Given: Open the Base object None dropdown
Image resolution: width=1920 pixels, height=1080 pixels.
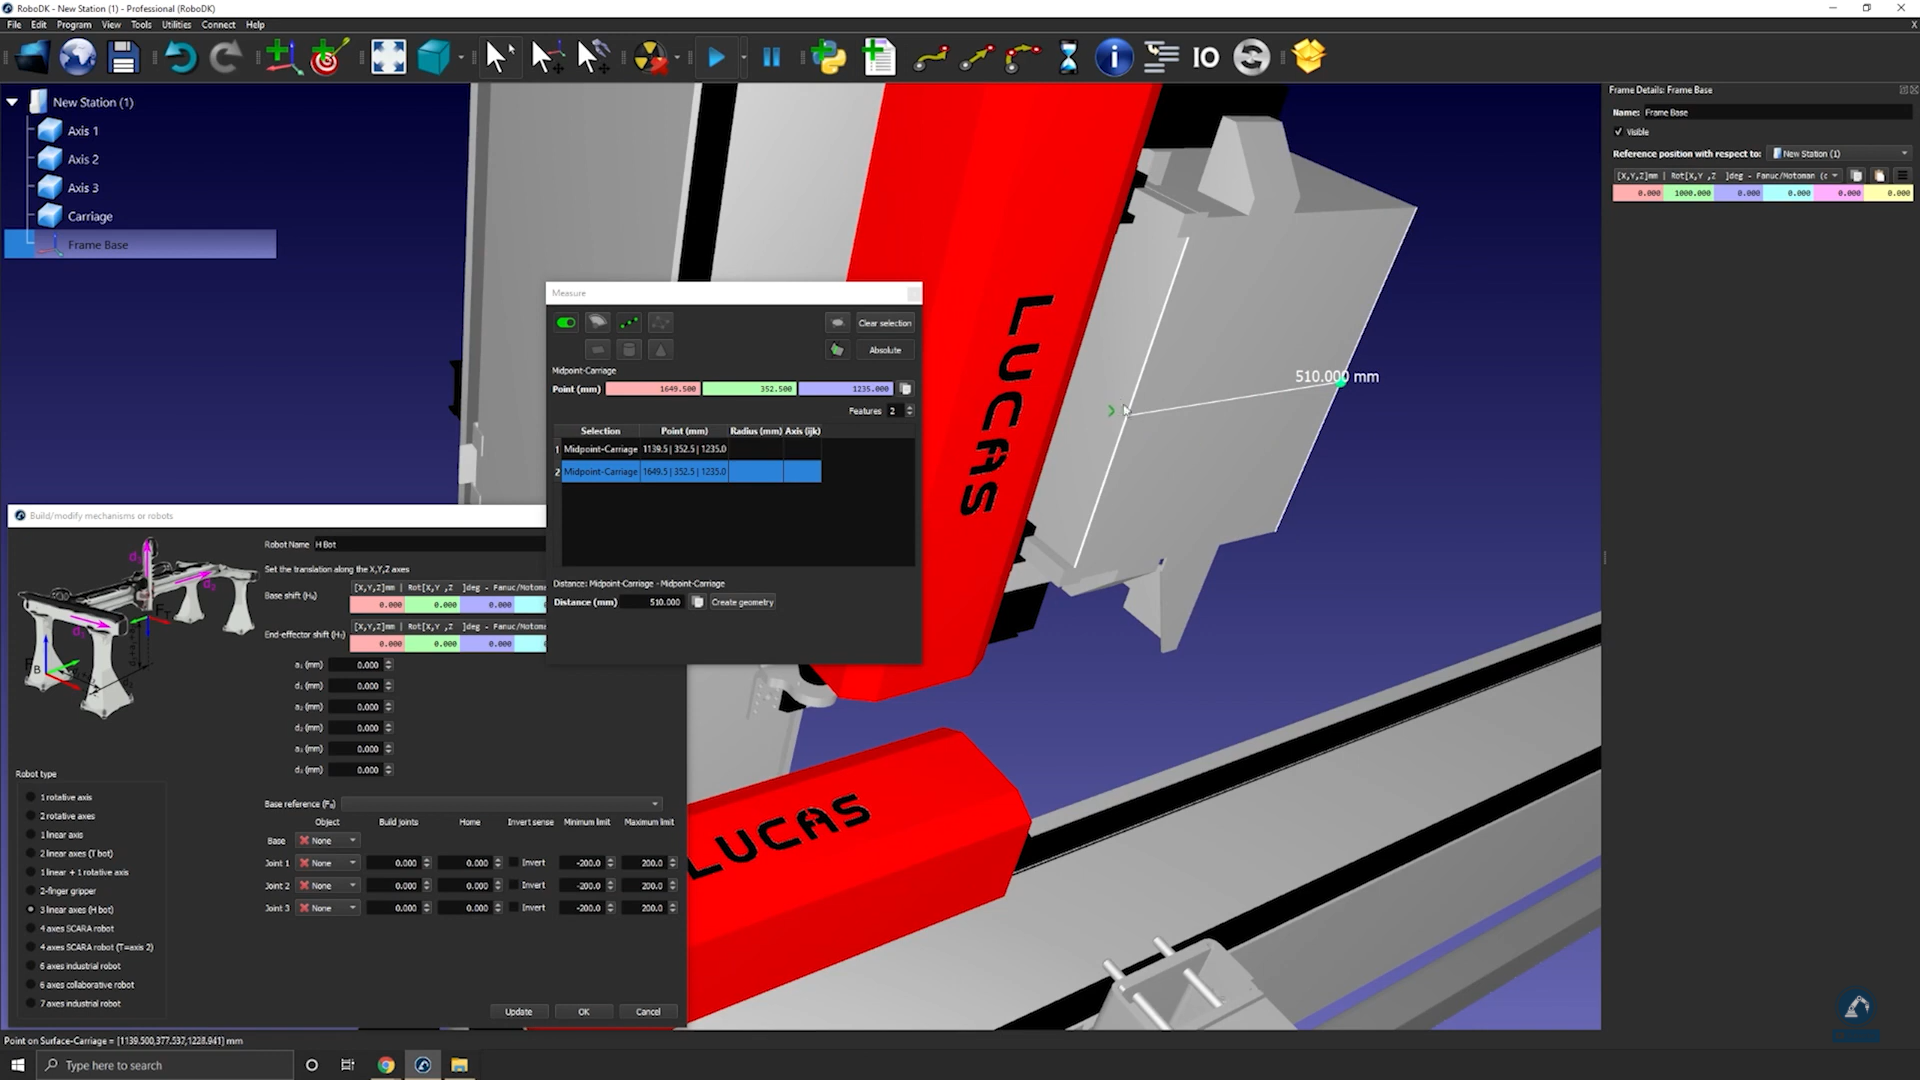Looking at the screenshot, I should tap(328, 841).
